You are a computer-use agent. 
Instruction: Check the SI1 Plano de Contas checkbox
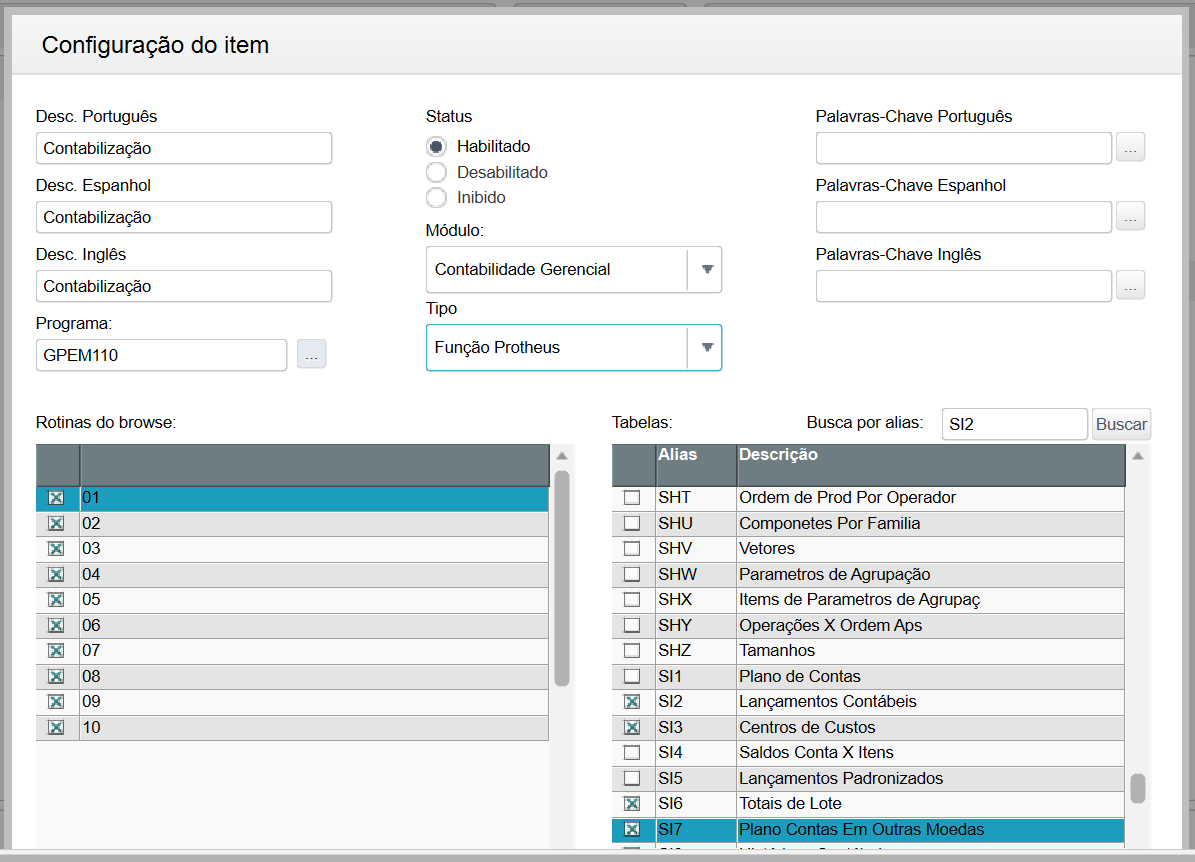tap(632, 677)
